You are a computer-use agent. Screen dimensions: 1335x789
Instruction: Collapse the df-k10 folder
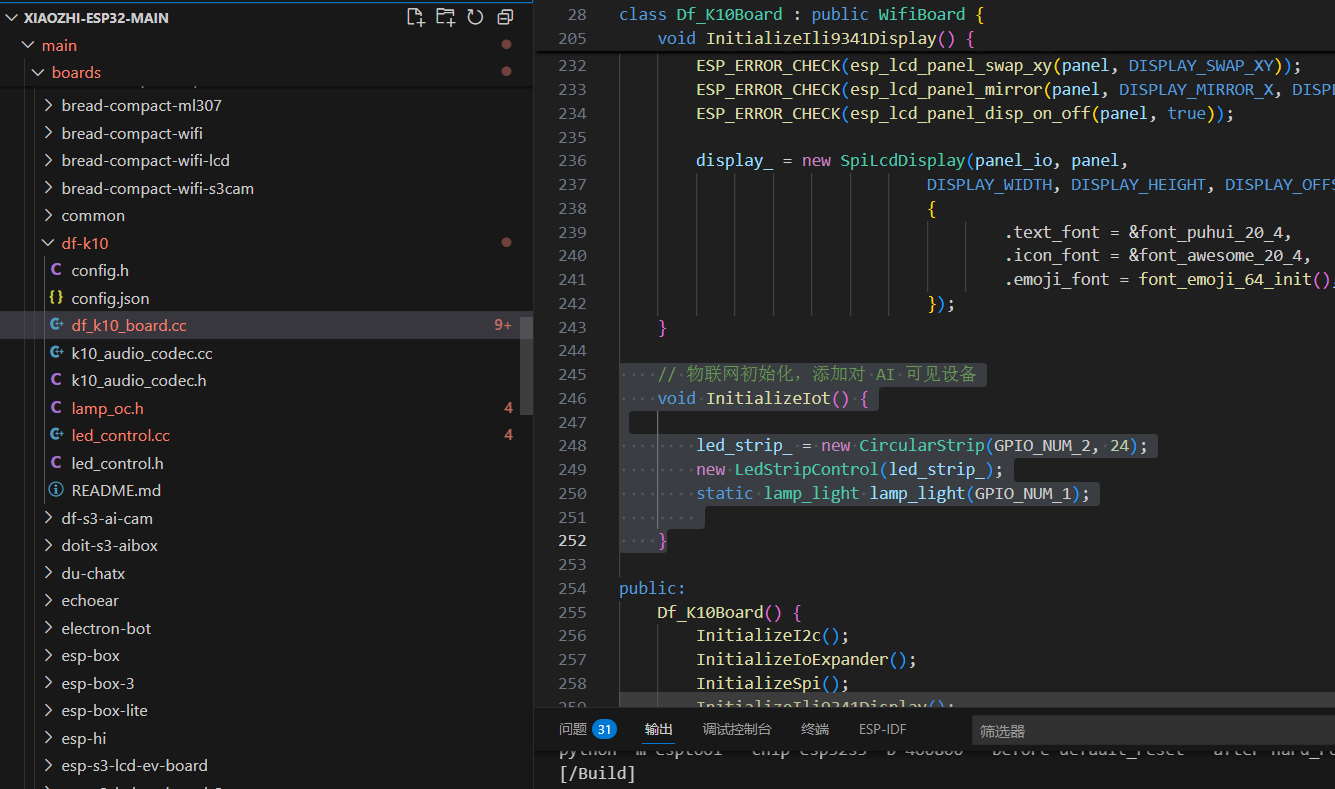50,243
